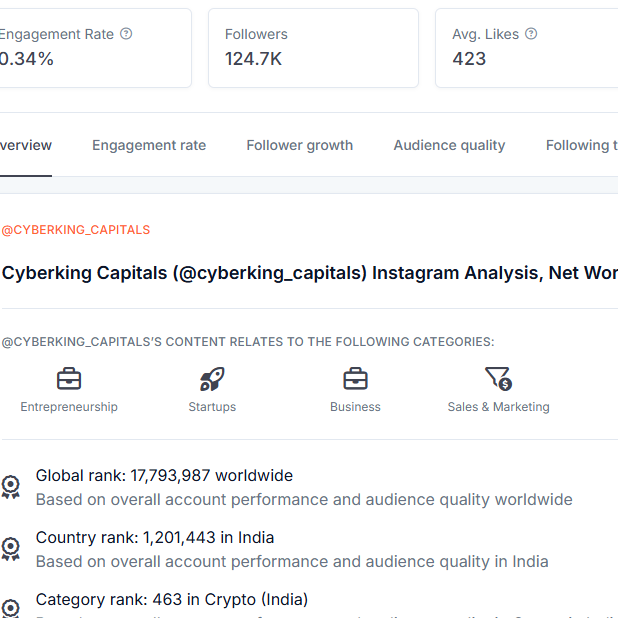Select the Business briefcase icon
Image resolution: width=618 pixels, height=618 pixels.
click(x=355, y=379)
